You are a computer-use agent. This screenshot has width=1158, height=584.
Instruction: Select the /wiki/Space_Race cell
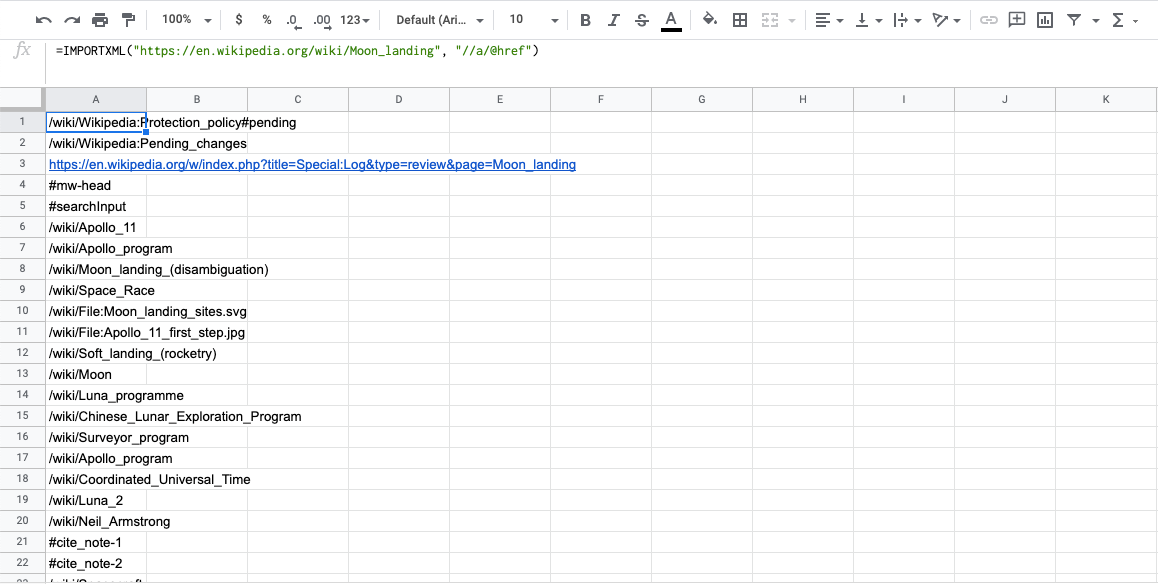point(96,290)
